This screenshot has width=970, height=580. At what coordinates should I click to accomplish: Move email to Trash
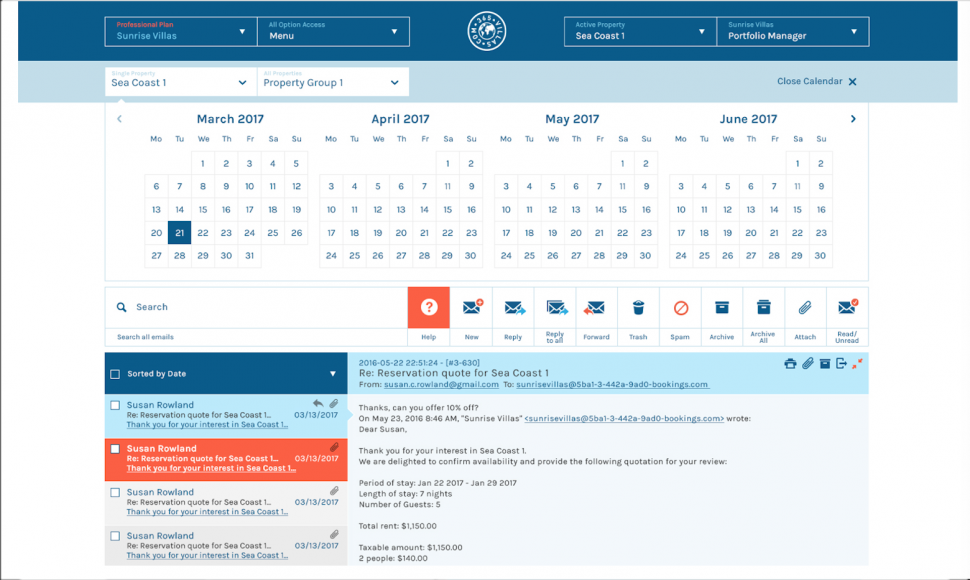tap(638, 307)
